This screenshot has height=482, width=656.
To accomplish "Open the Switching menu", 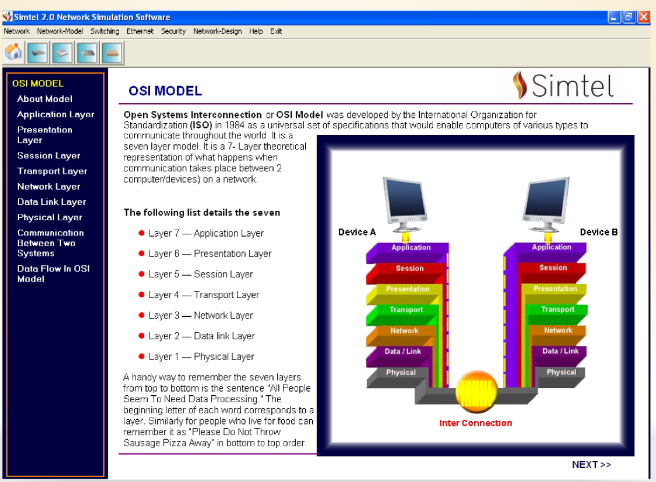I will 104,32.
